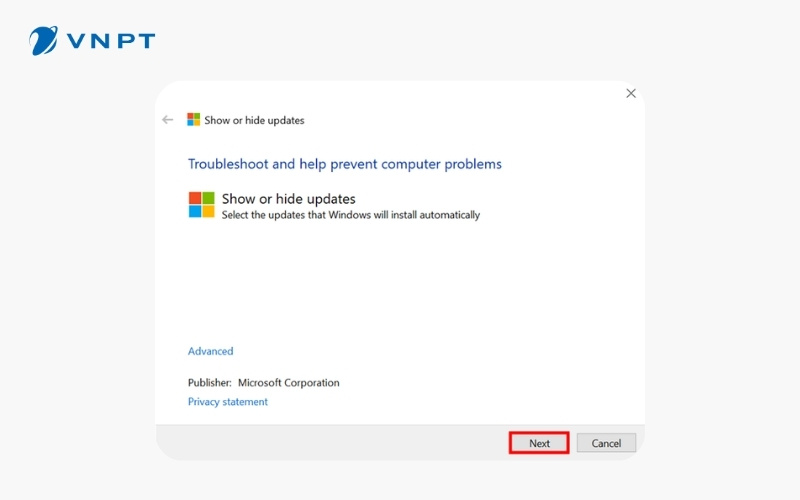800x500 pixels.
Task: Click the "Troubleshoot and help prevent computer problems" heading
Action: [344, 163]
